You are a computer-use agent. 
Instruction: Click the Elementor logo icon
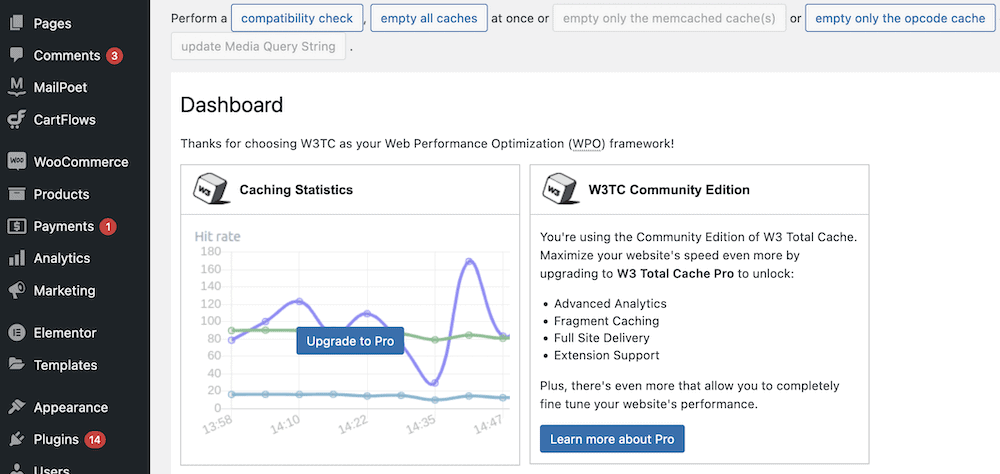17,332
